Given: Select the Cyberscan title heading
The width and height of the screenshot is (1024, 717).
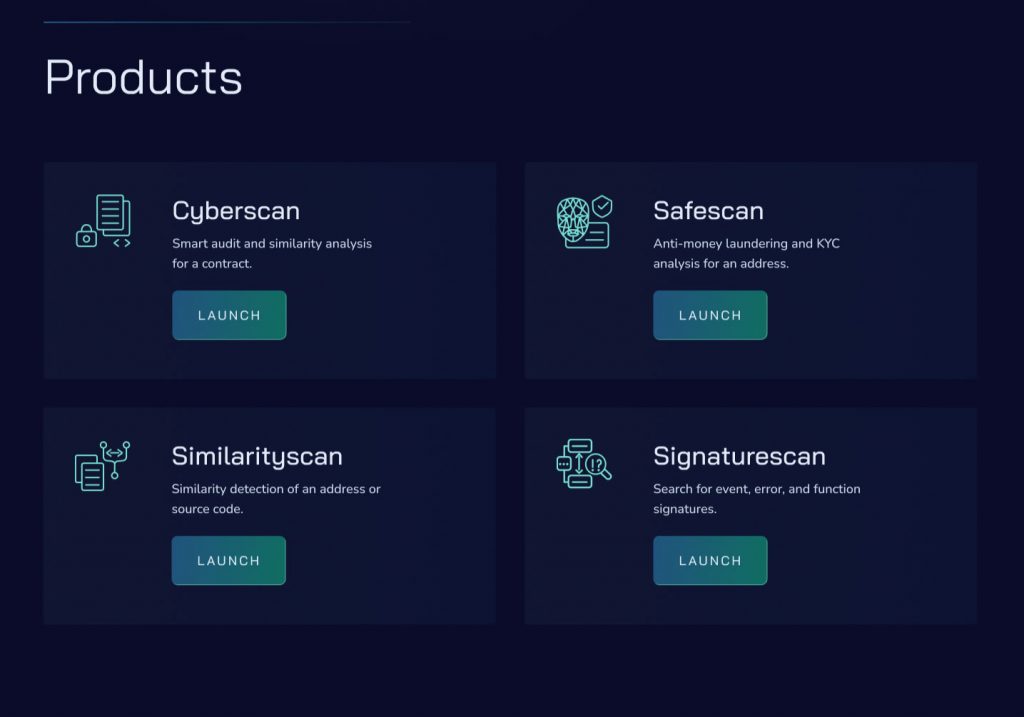Looking at the screenshot, I should click(x=236, y=212).
